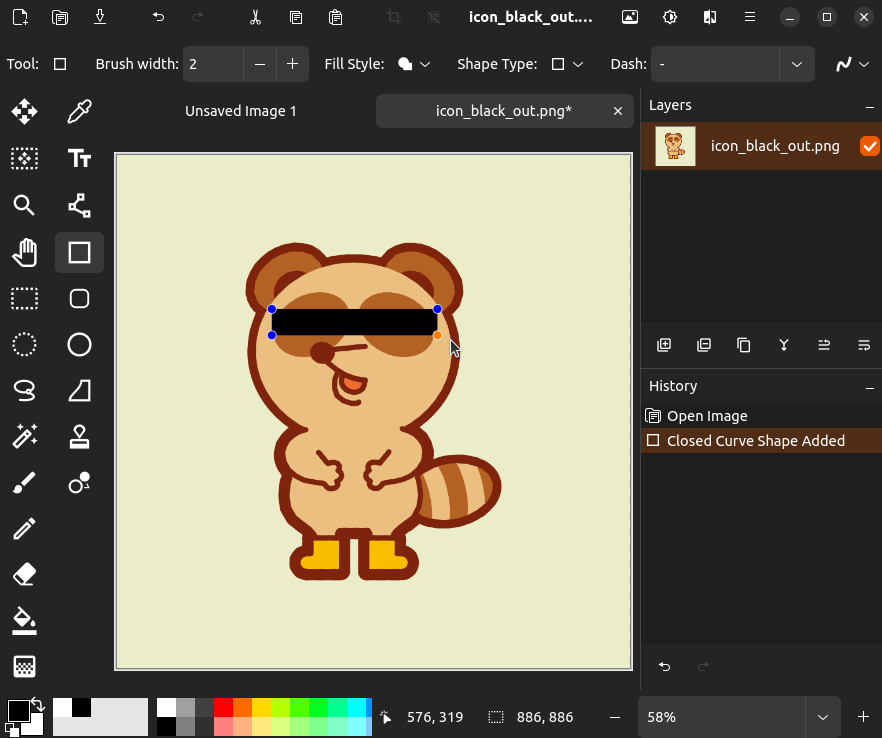This screenshot has height=738, width=882.
Task: Select the Paint Bucket tool
Action: (24, 620)
